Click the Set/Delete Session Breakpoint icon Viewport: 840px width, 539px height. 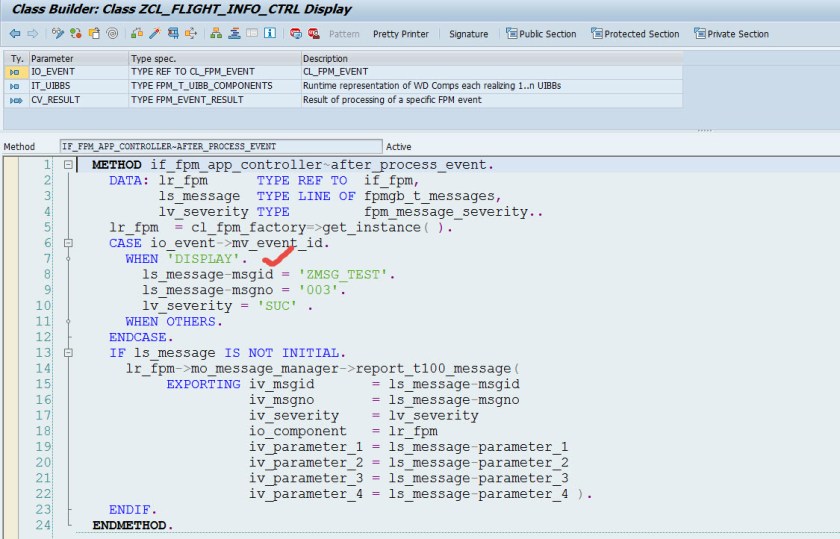296,34
